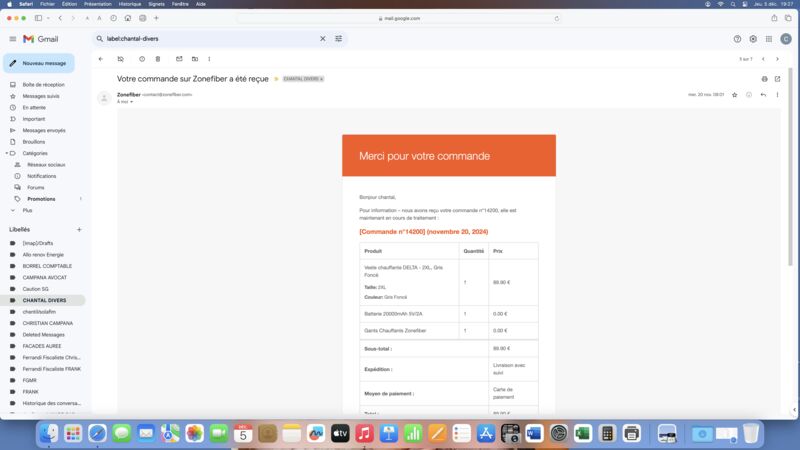Go to newer conversation arrow

click(763, 59)
